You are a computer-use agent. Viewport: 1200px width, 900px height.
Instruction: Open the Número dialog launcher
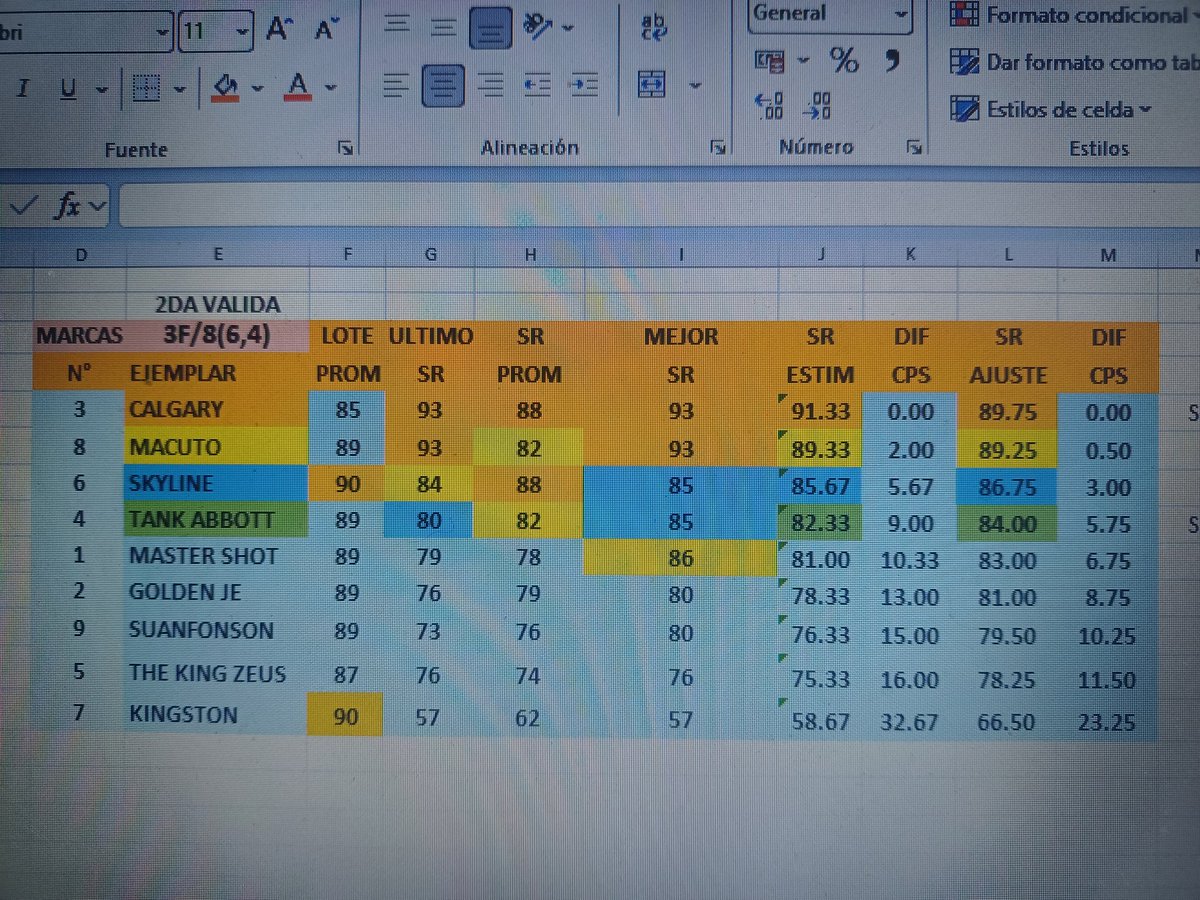(913, 147)
